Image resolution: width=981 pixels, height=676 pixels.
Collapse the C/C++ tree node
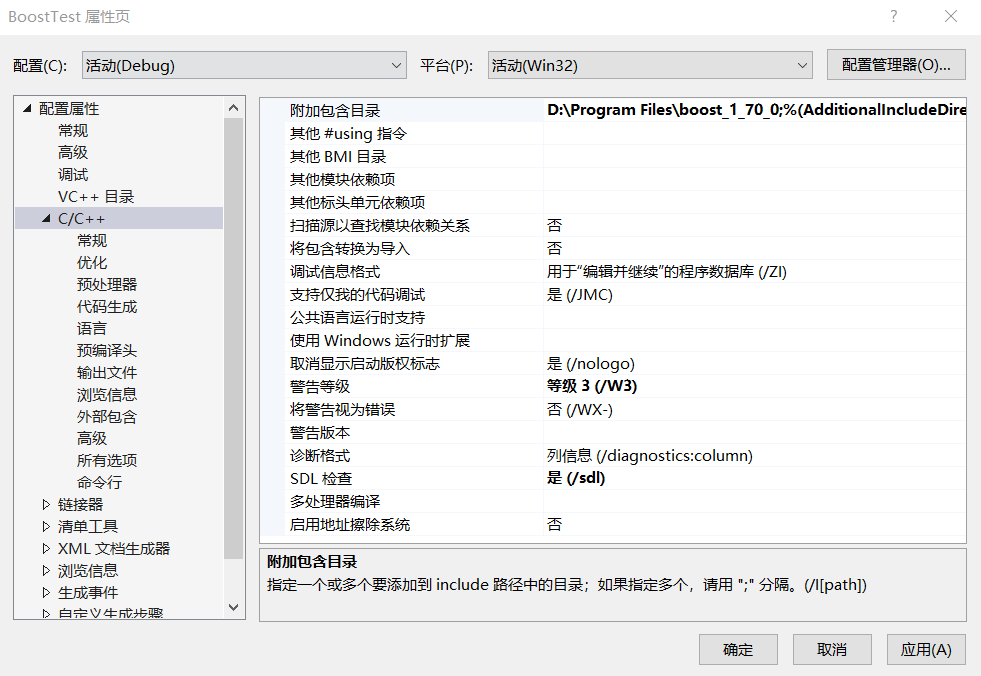coord(46,218)
